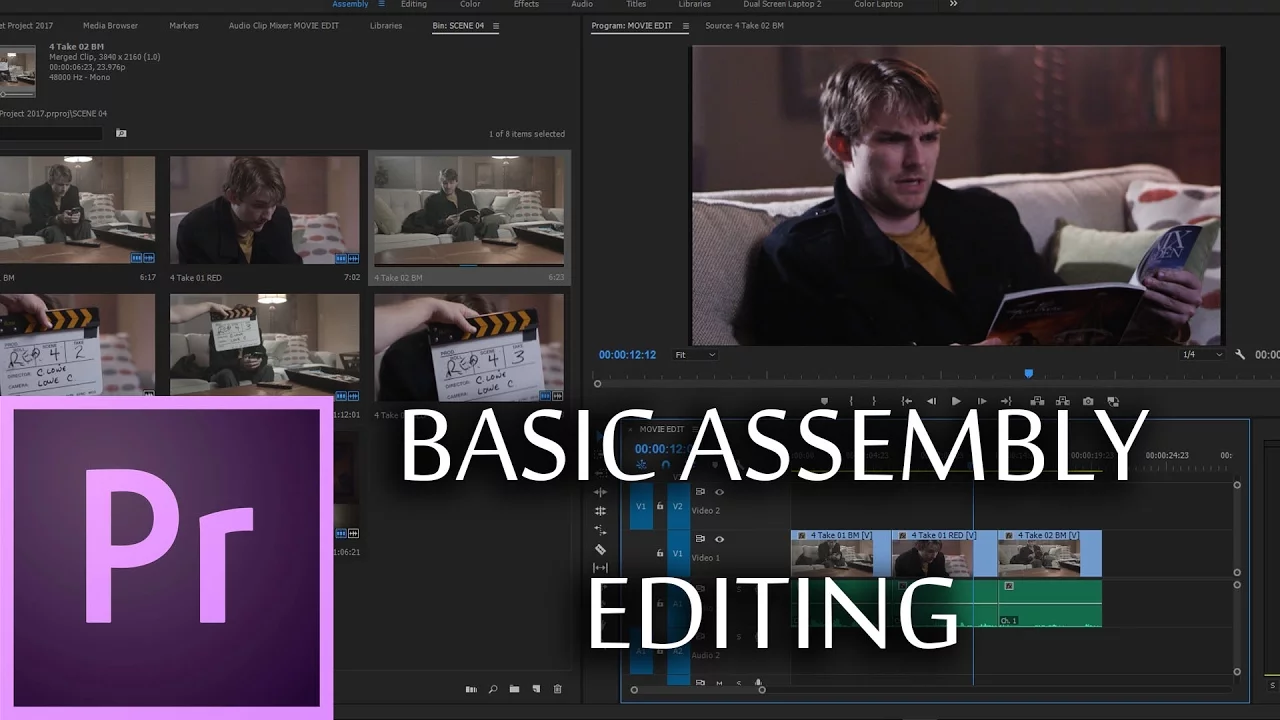Toggle the V2 track target button
This screenshot has height=720, width=1280.
677,507
